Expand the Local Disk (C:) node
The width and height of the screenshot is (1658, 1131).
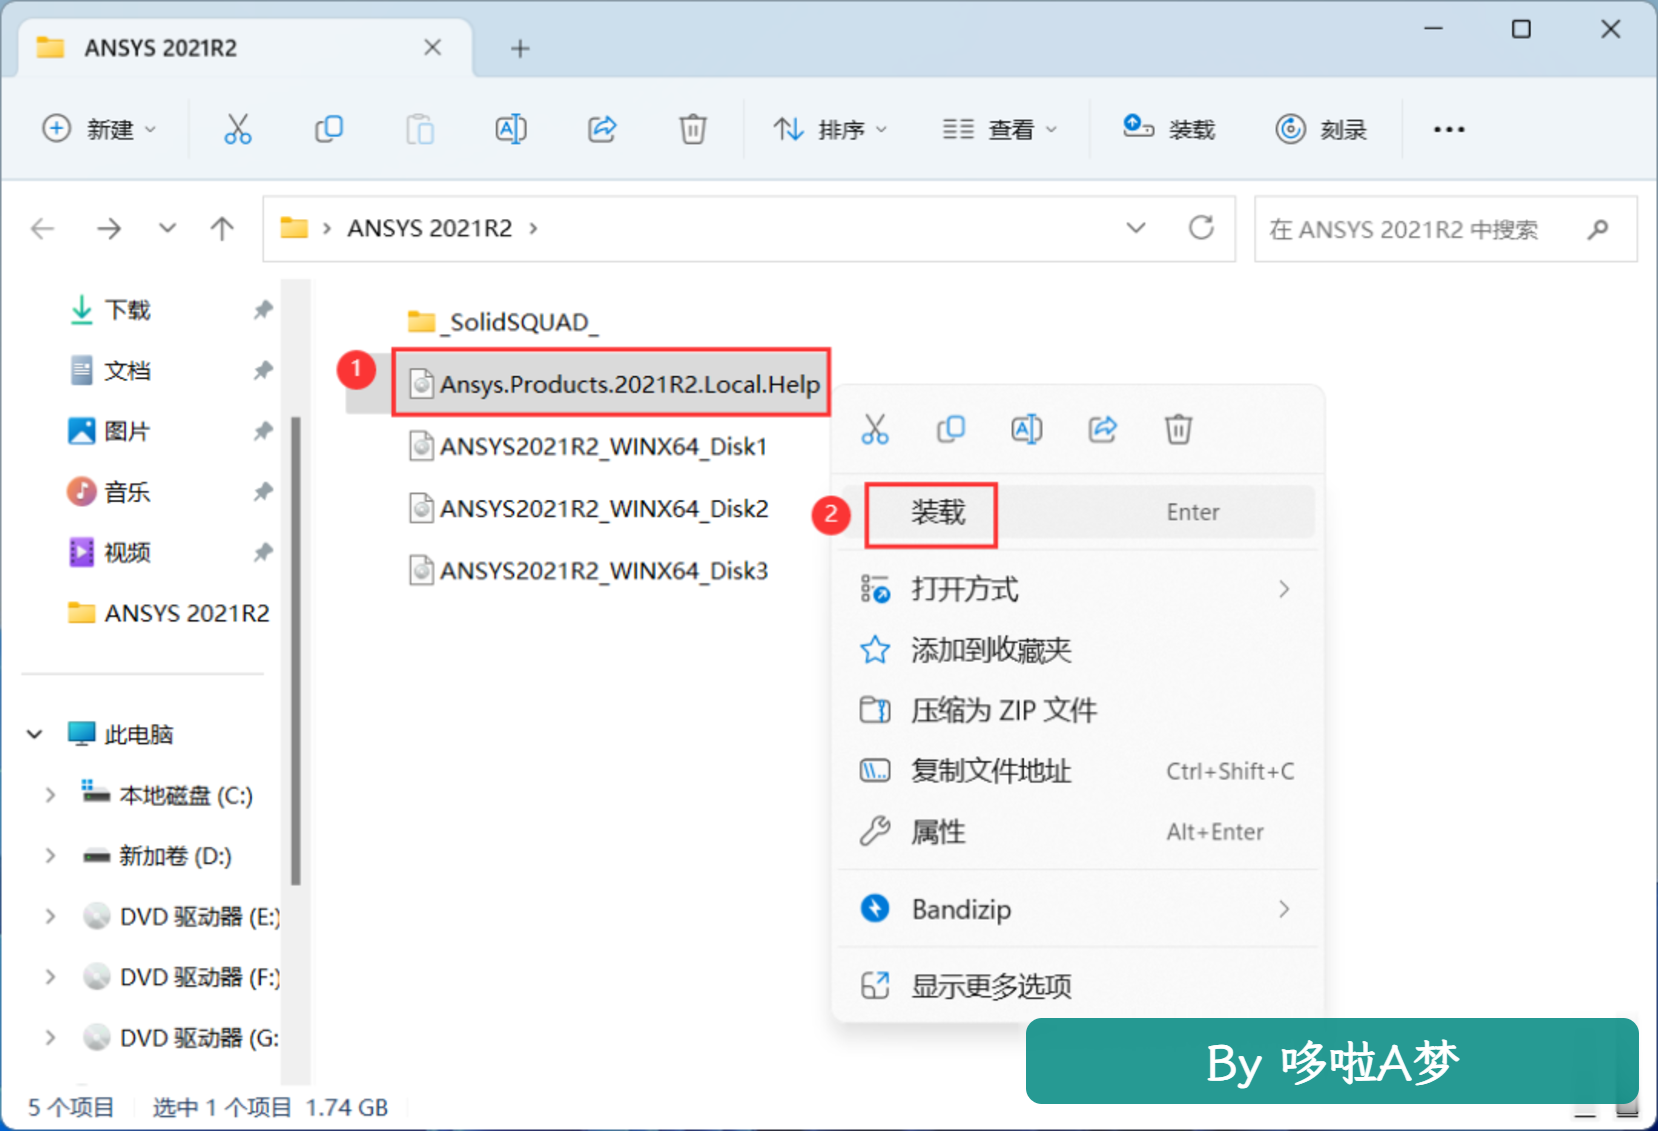click(50, 795)
